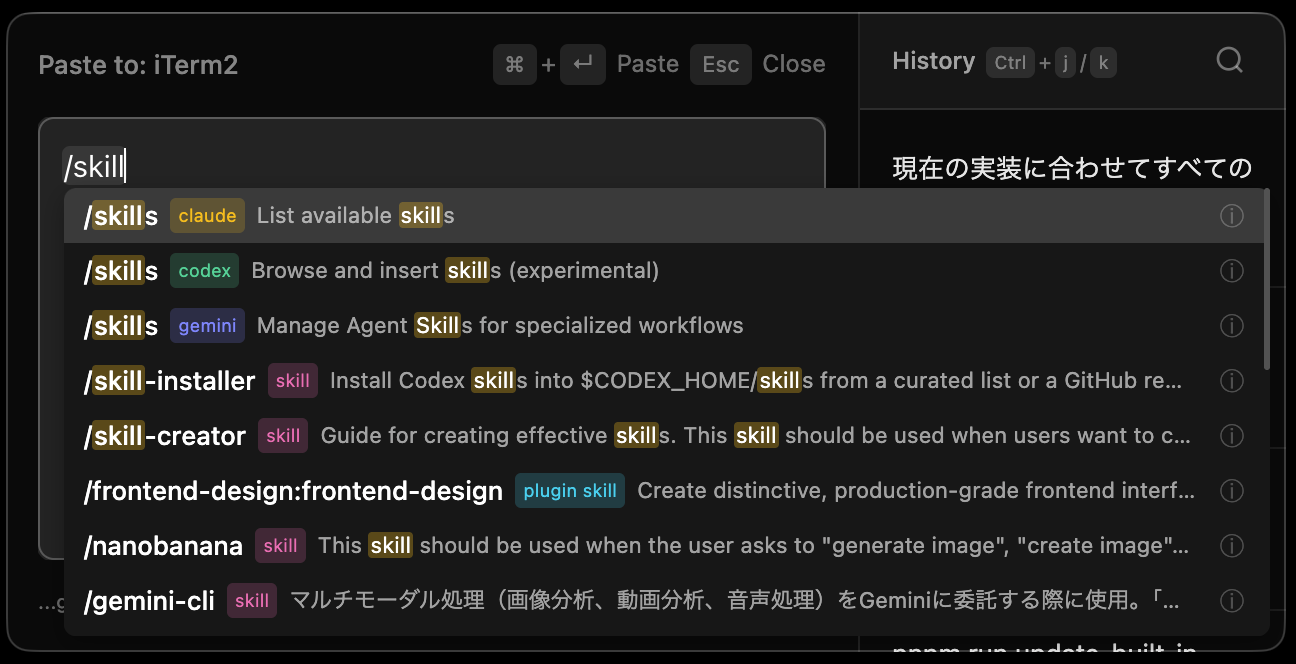The height and width of the screenshot is (664, 1296).
Task: Click the k key badge in History
Action: pyautogui.click(x=1103, y=63)
